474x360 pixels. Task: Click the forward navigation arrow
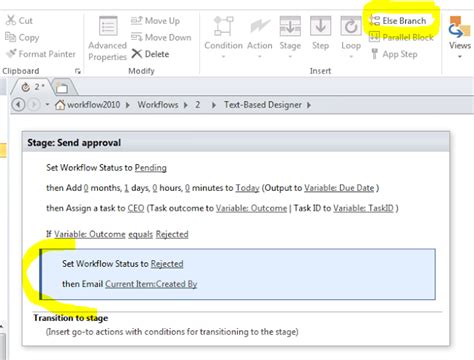[33, 105]
